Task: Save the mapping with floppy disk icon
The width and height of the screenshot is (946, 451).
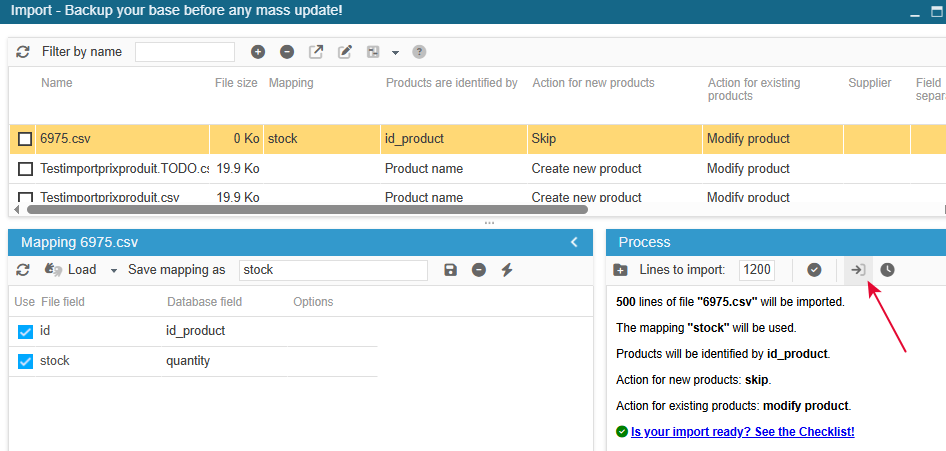Action: coord(450,270)
